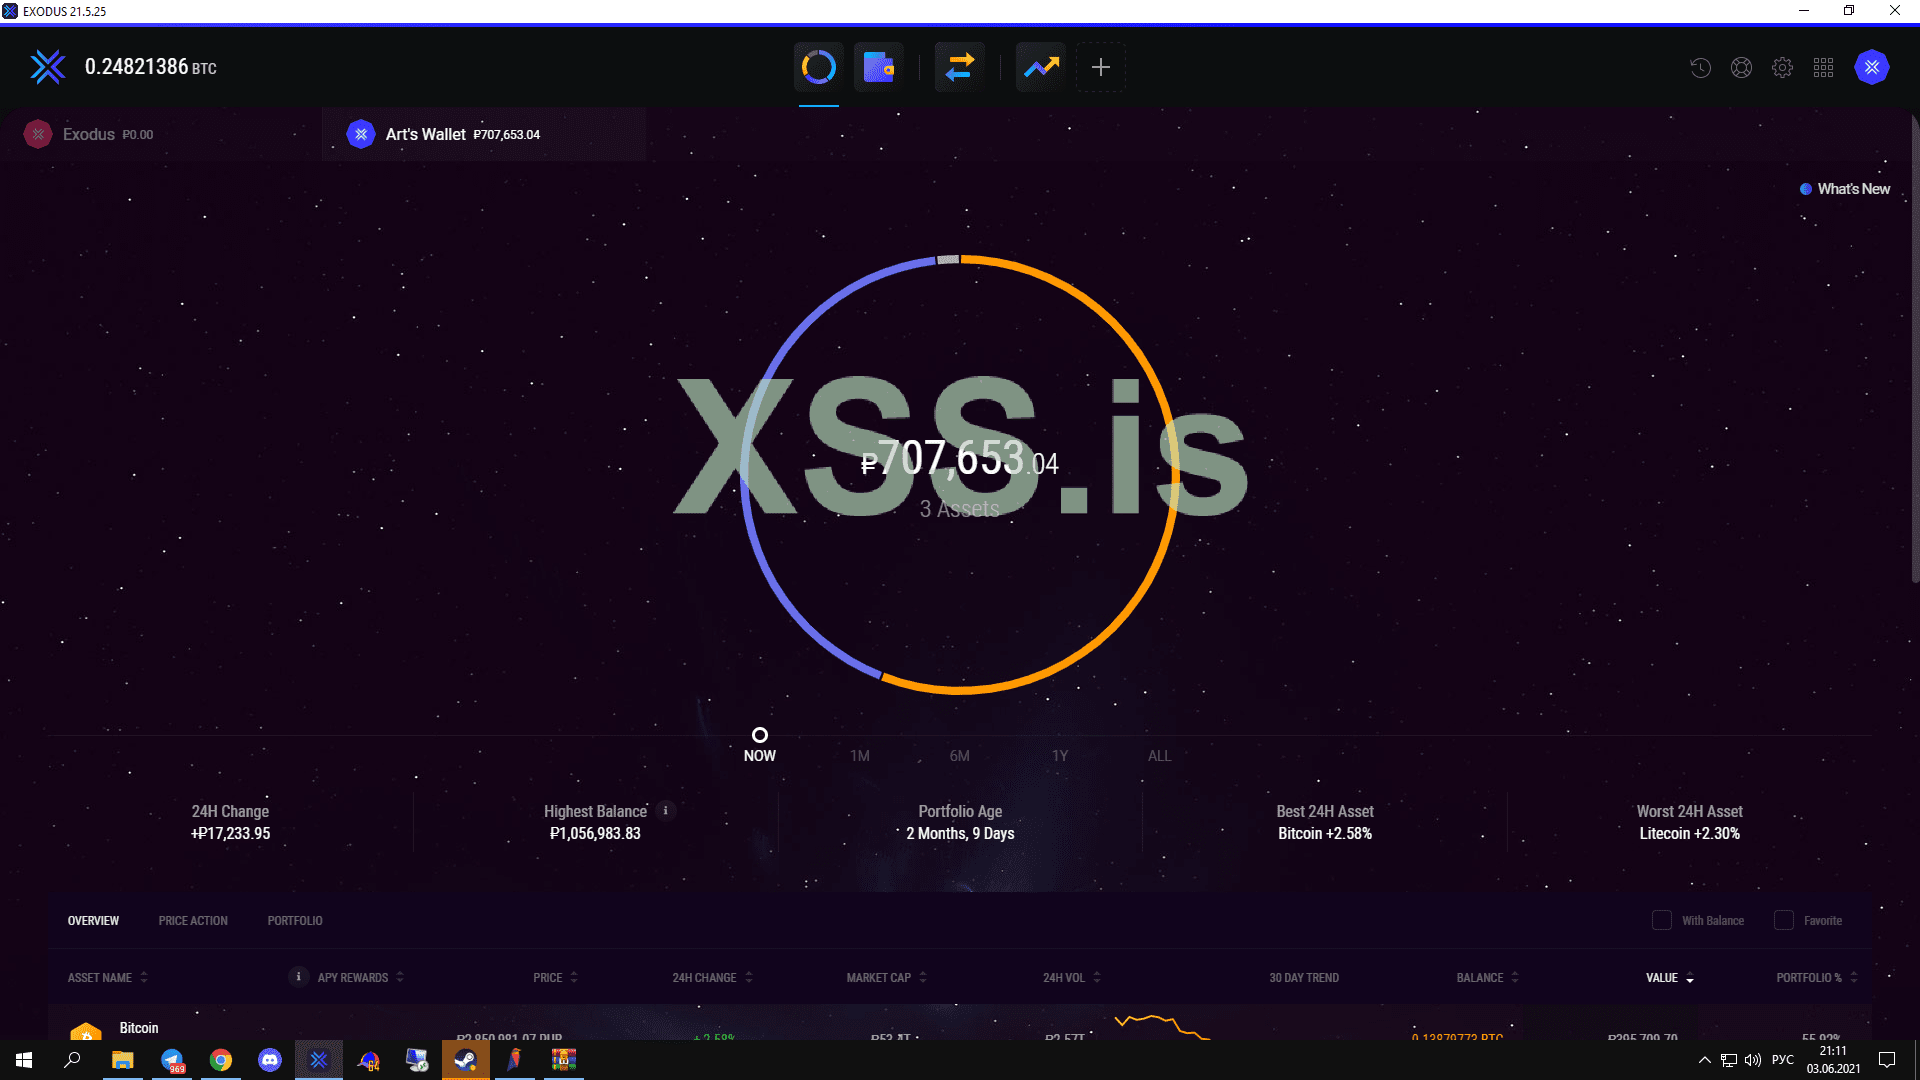
Task: Click the plus icon to add apps
Action: pyautogui.click(x=1100, y=67)
